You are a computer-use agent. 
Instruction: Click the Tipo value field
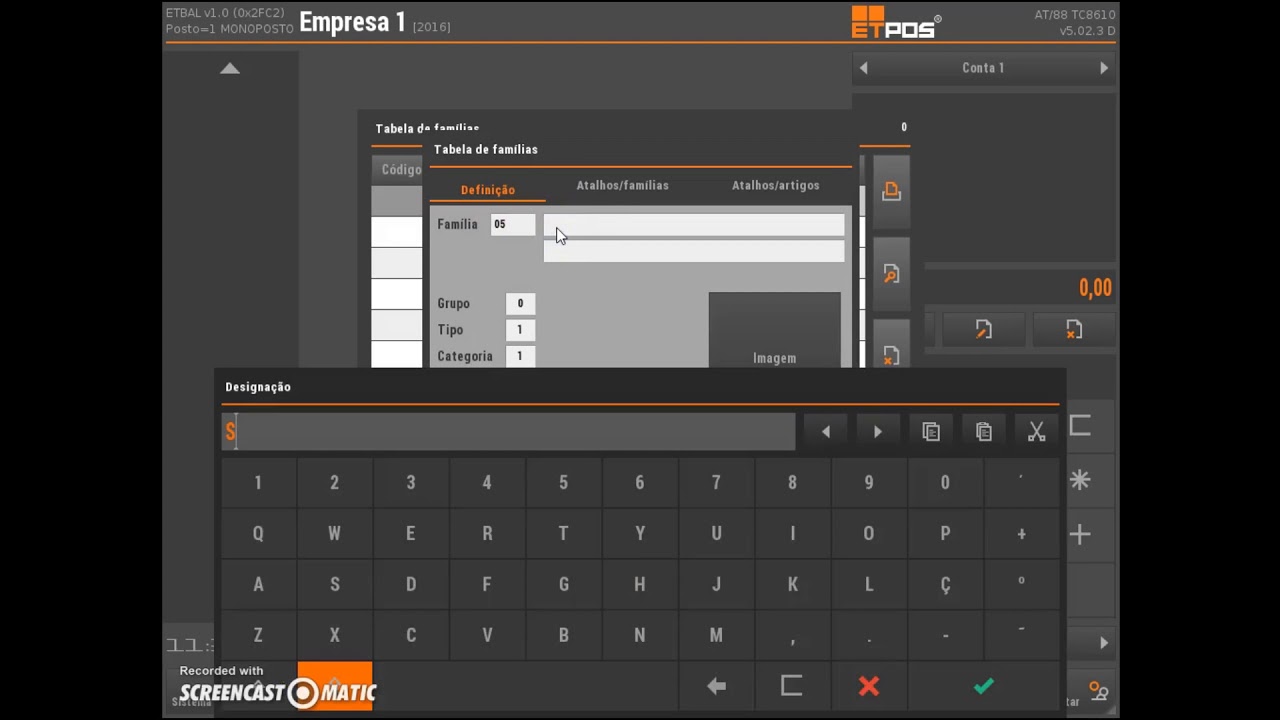(520, 329)
